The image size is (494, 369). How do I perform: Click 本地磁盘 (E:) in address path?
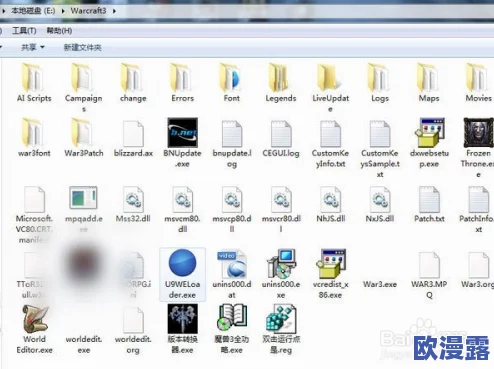(33, 11)
